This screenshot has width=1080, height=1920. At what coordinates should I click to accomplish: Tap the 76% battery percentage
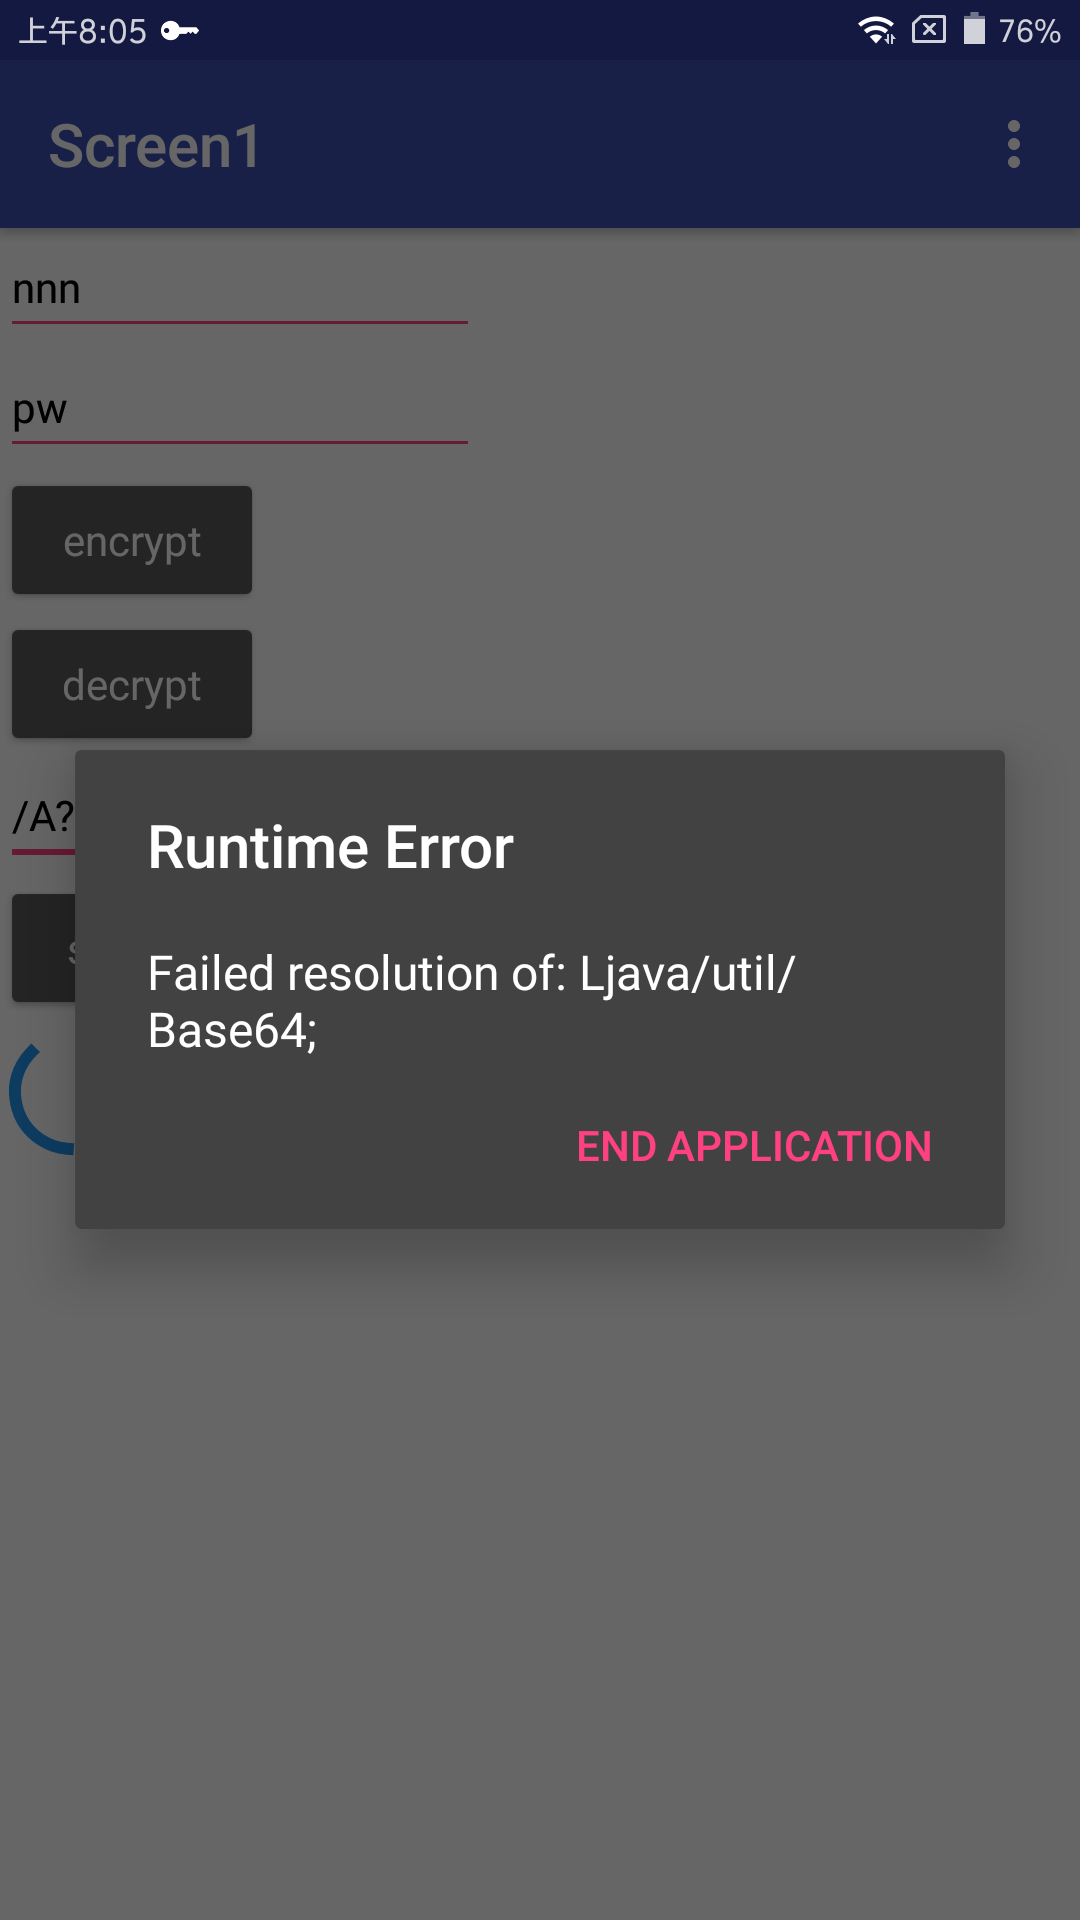1029,31
